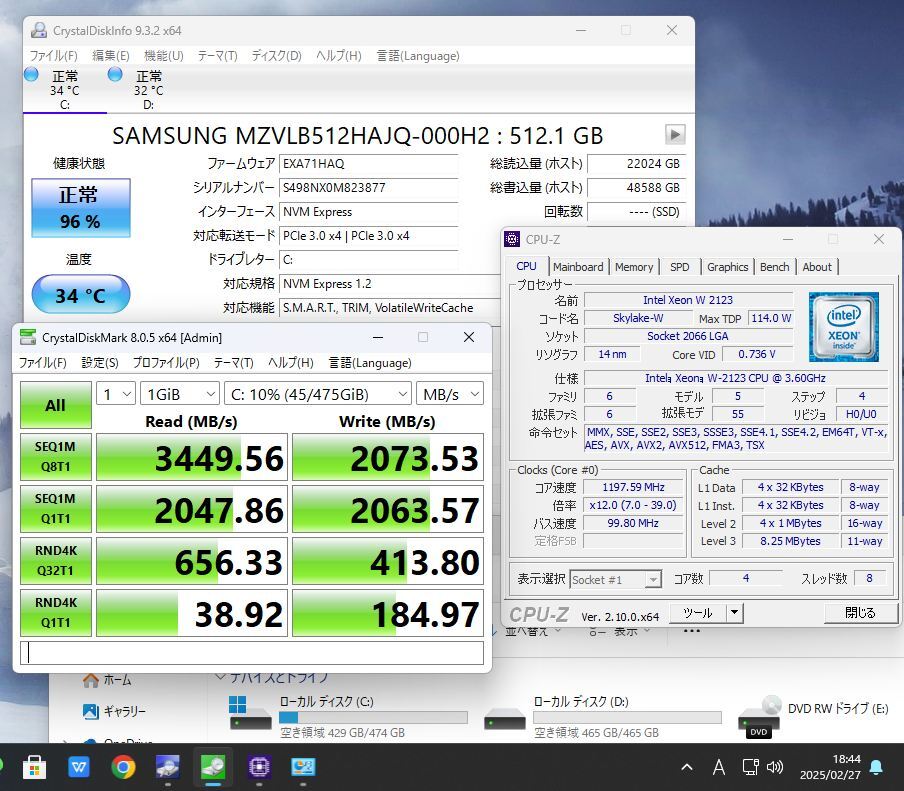The height and width of the screenshot is (791, 904).
Task: Click the volume icon in the system tray
Action: (x=775, y=767)
